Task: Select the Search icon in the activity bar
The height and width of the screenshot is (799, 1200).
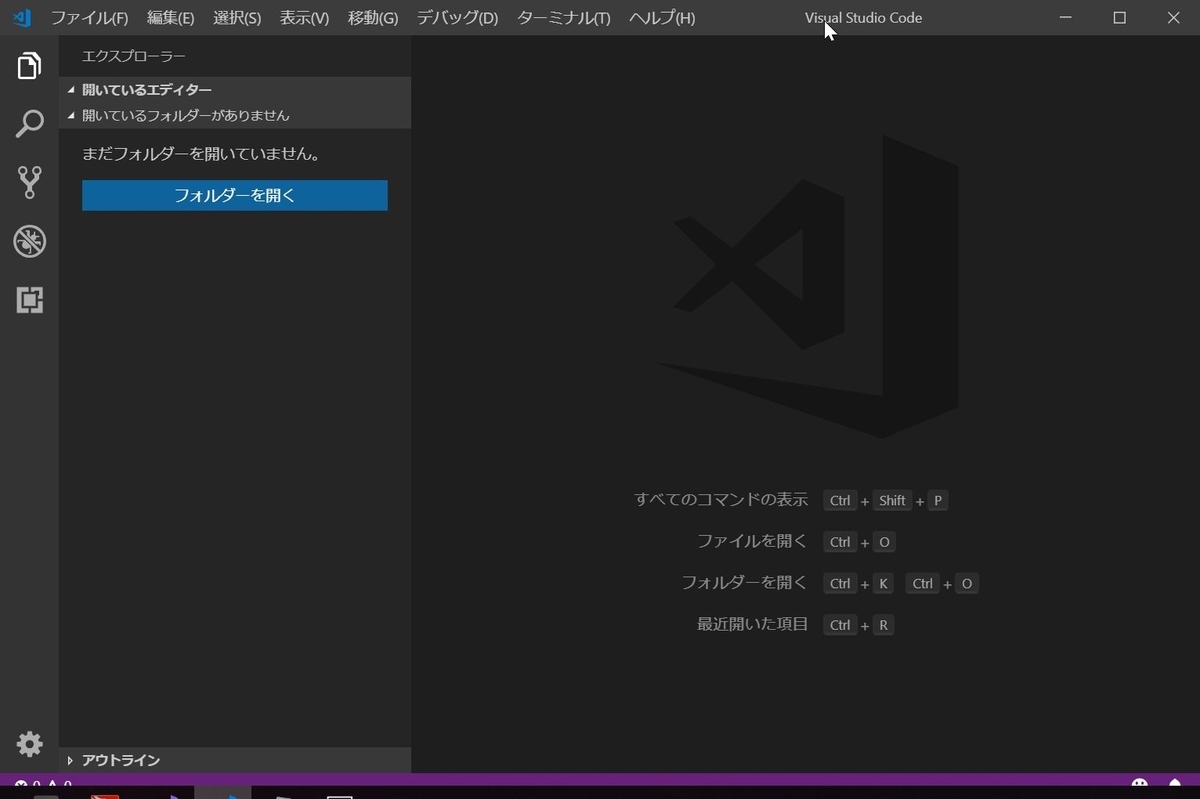Action: (29, 124)
